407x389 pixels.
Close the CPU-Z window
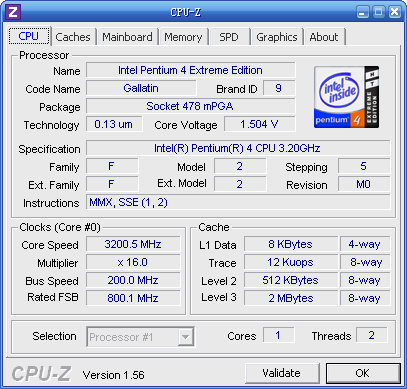pos(395,12)
